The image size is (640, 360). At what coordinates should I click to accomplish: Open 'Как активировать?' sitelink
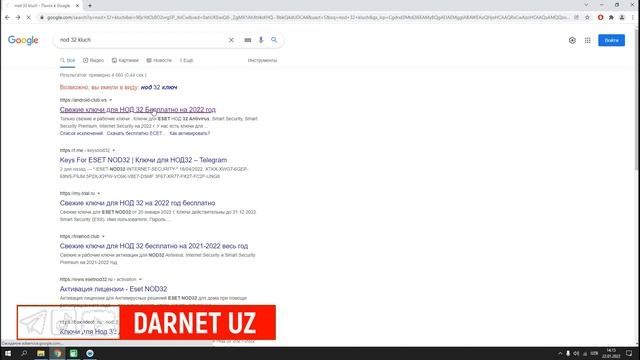pyautogui.click(x=190, y=133)
